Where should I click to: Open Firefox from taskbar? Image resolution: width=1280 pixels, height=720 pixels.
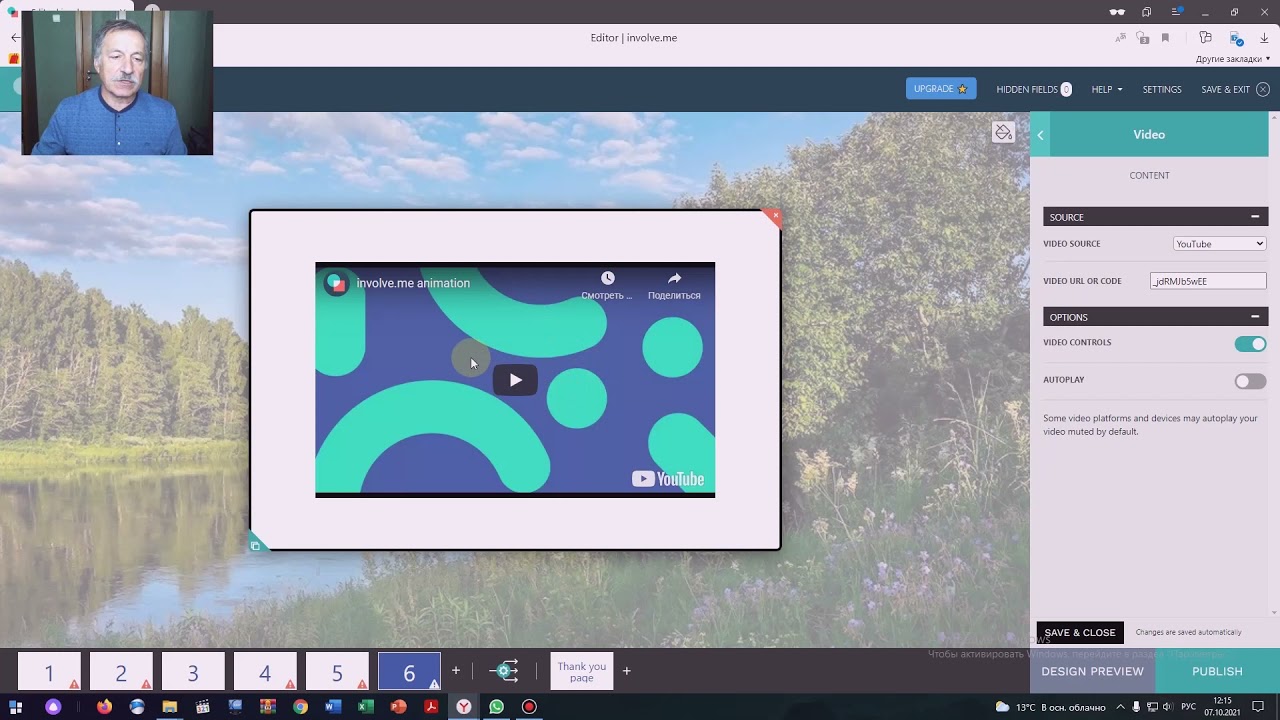click(104, 707)
